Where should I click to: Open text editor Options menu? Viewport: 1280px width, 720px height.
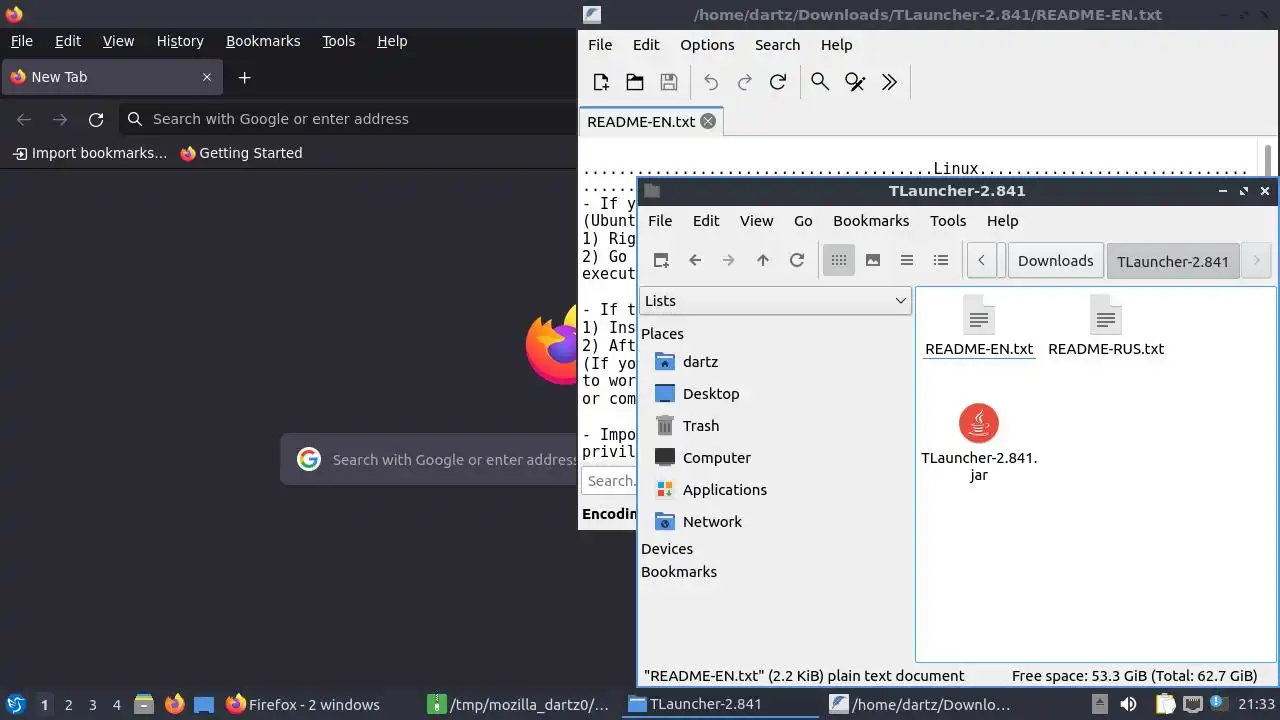tap(707, 45)
